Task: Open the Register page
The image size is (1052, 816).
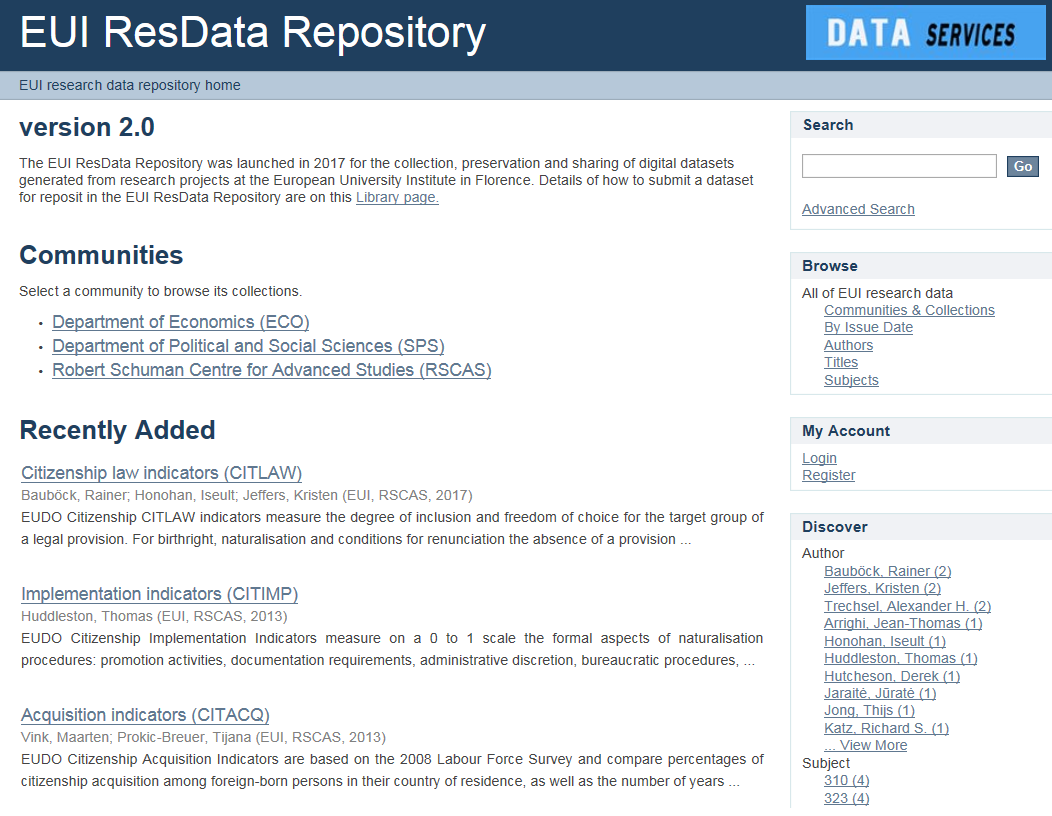Action: (x=828, y=475)
